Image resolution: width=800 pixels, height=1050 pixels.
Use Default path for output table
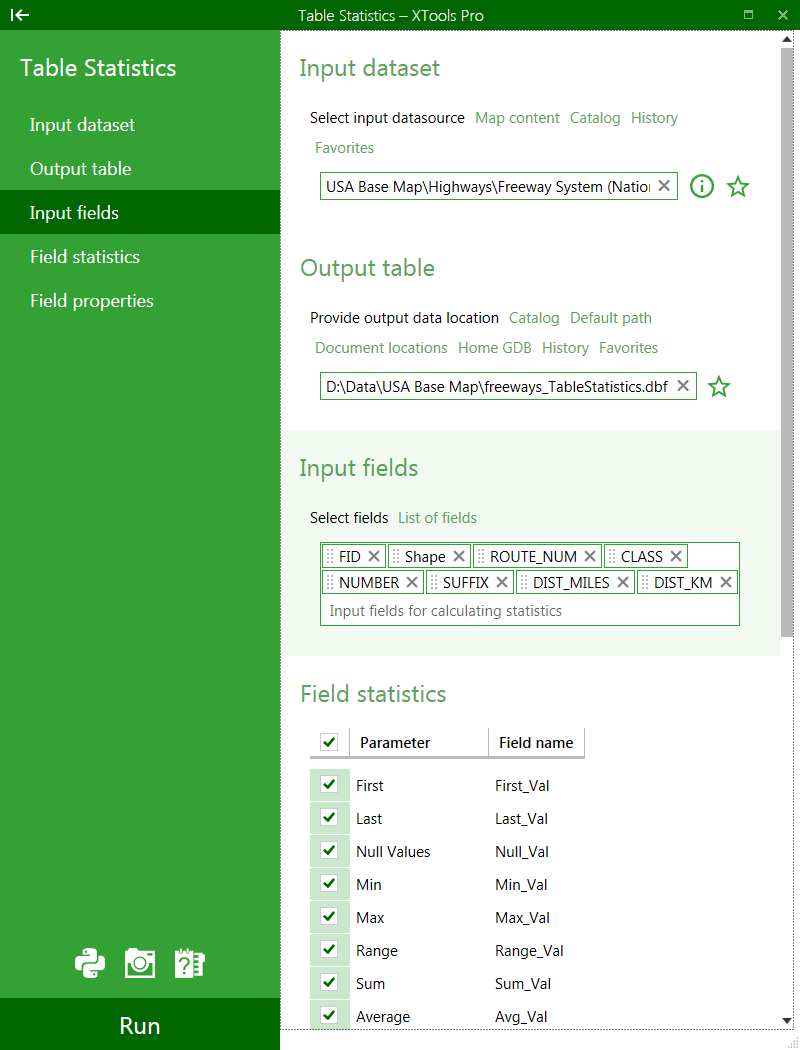611,318
